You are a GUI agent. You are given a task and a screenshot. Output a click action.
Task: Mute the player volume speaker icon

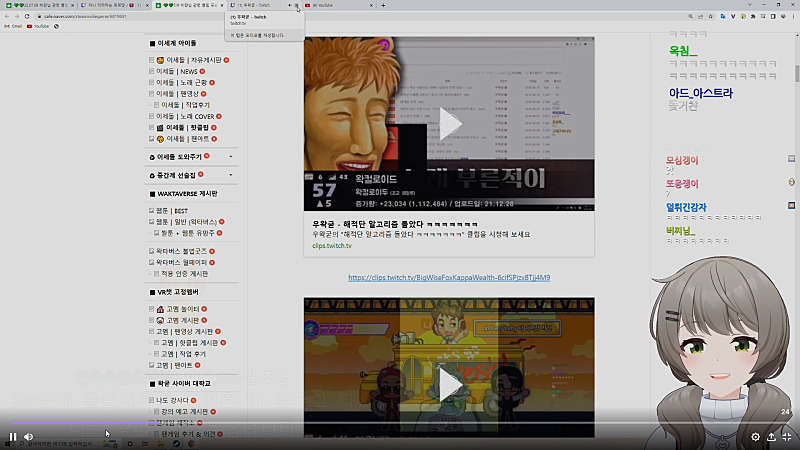(x=29, y=437)
